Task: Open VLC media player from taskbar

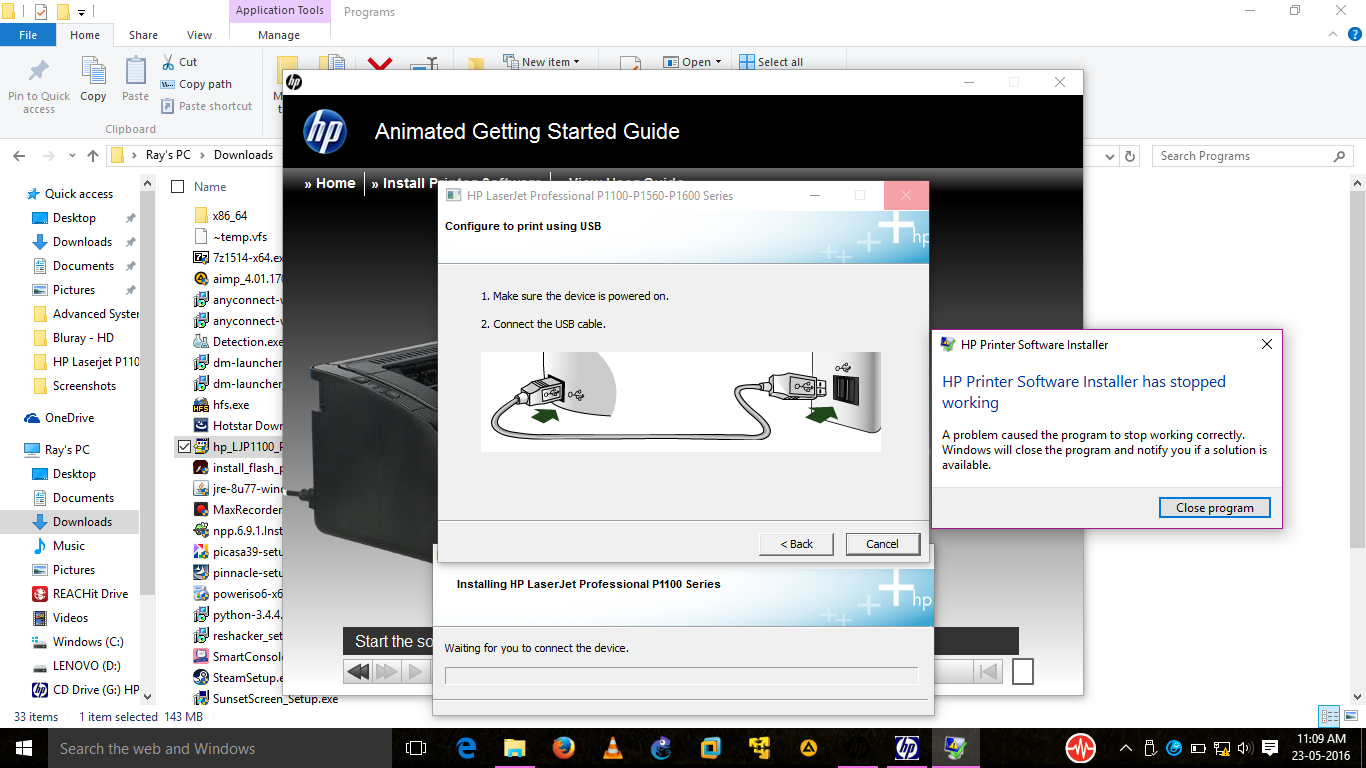Action: (613, 748)
